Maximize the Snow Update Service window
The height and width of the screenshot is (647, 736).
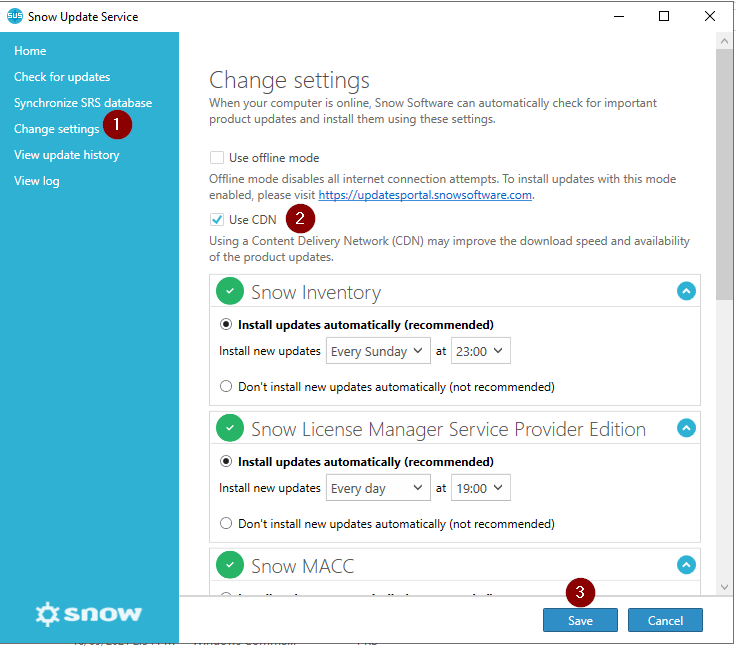(664, 16)
